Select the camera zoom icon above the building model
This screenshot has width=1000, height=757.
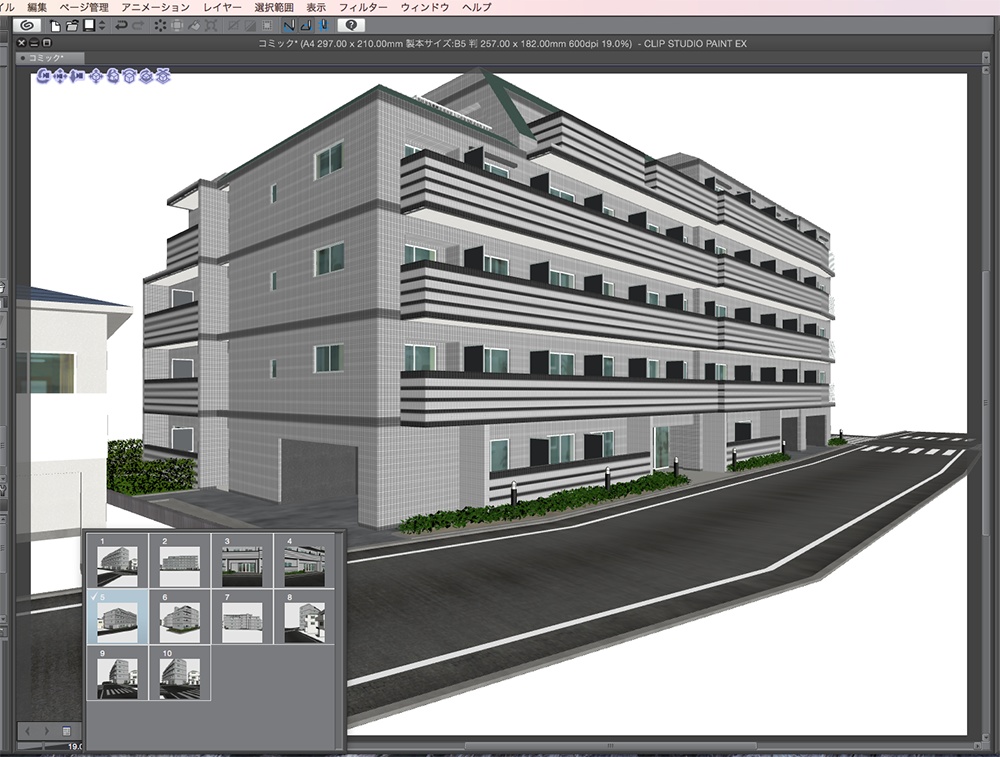coord(75,77)
